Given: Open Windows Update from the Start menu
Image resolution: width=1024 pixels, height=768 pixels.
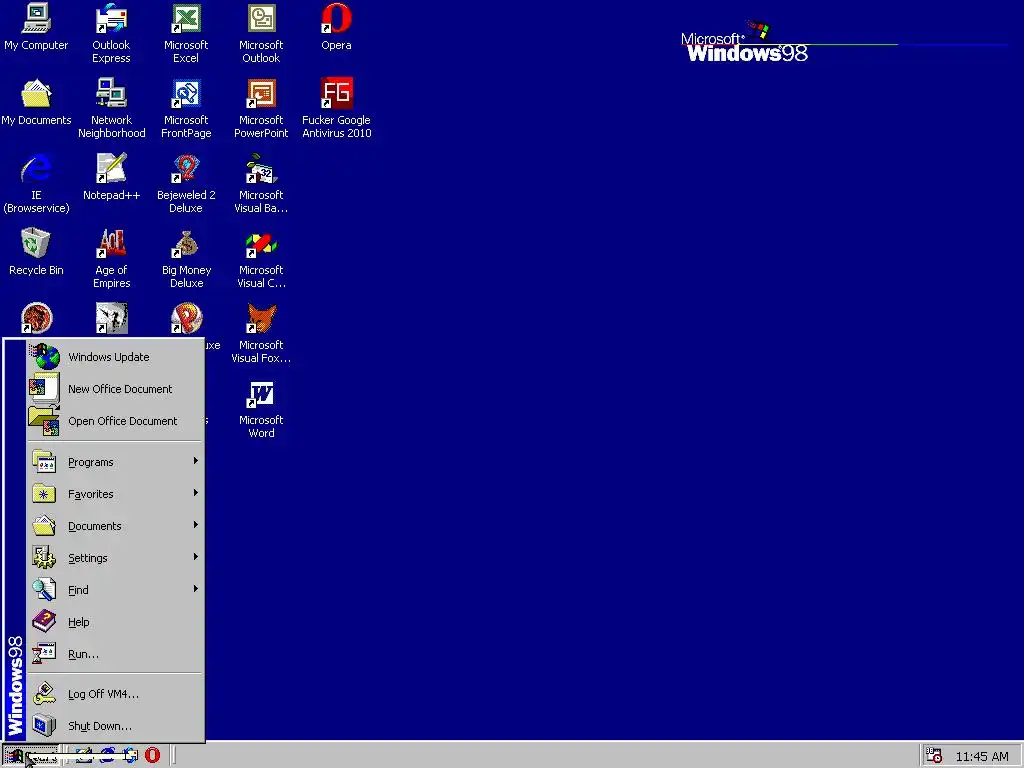Looking at the screenshot, I should (115, 357).
